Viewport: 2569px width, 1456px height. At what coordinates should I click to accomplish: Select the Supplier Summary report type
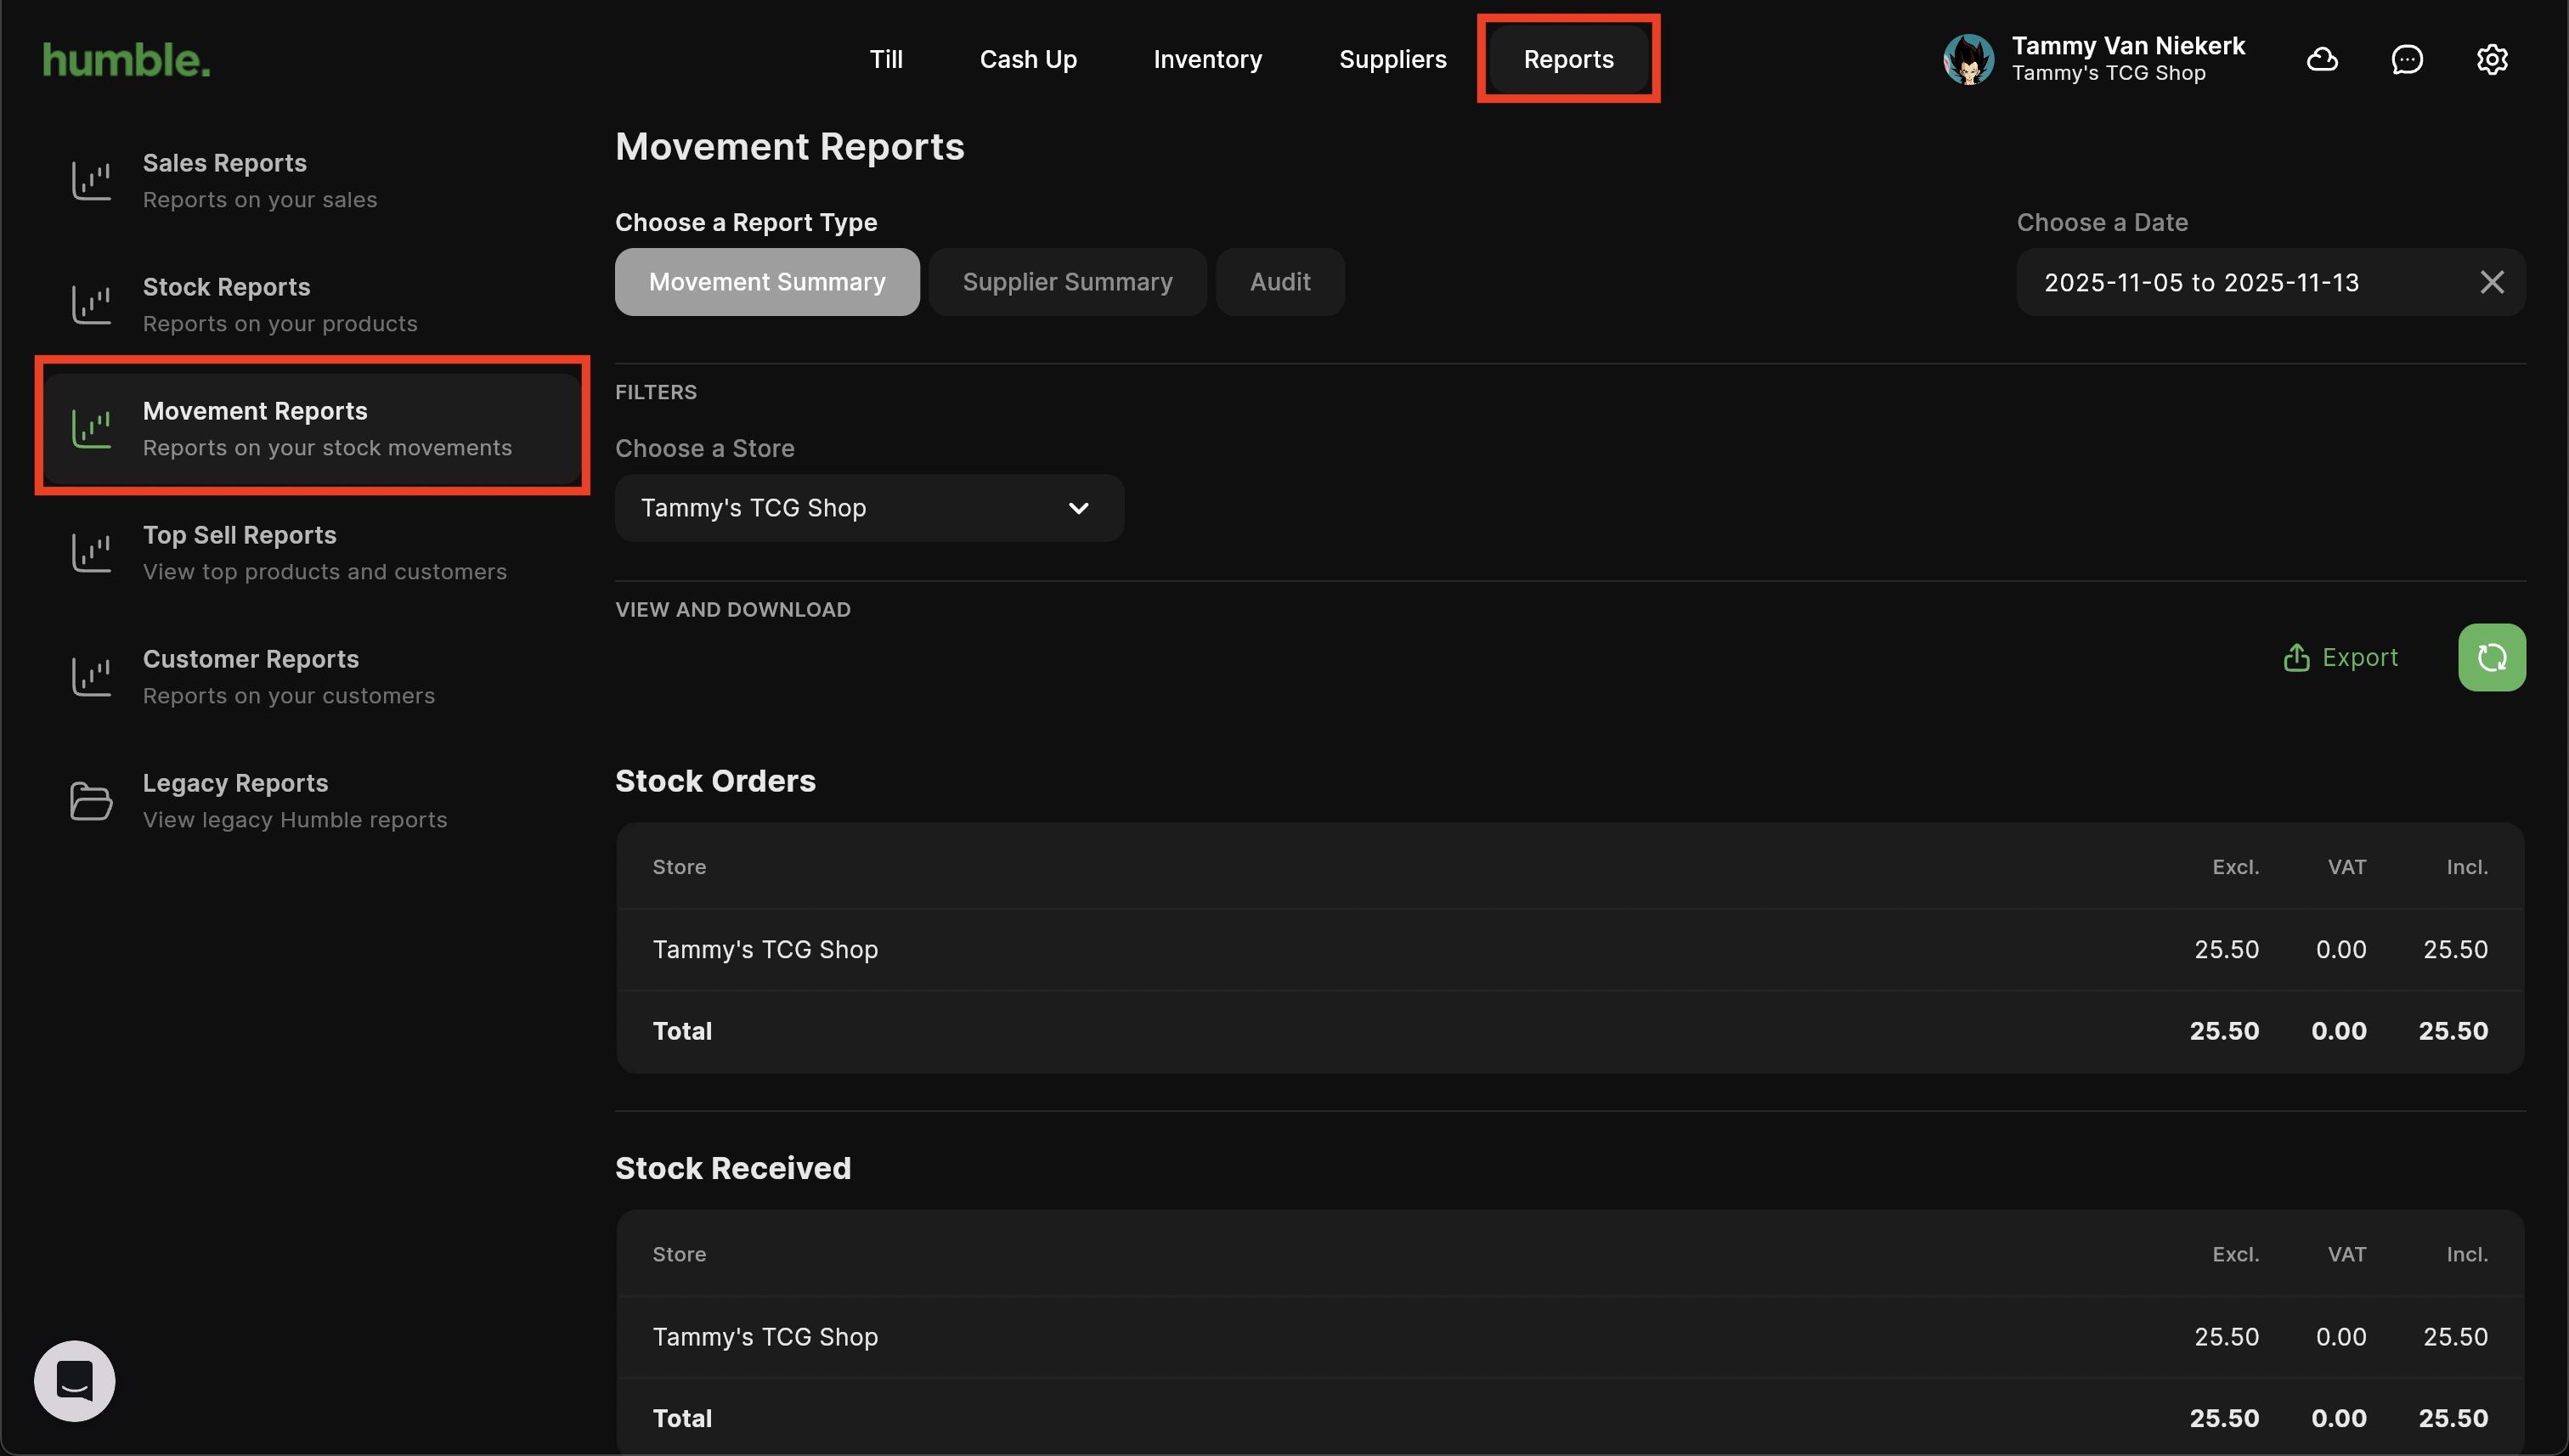tap(1066, 282)
